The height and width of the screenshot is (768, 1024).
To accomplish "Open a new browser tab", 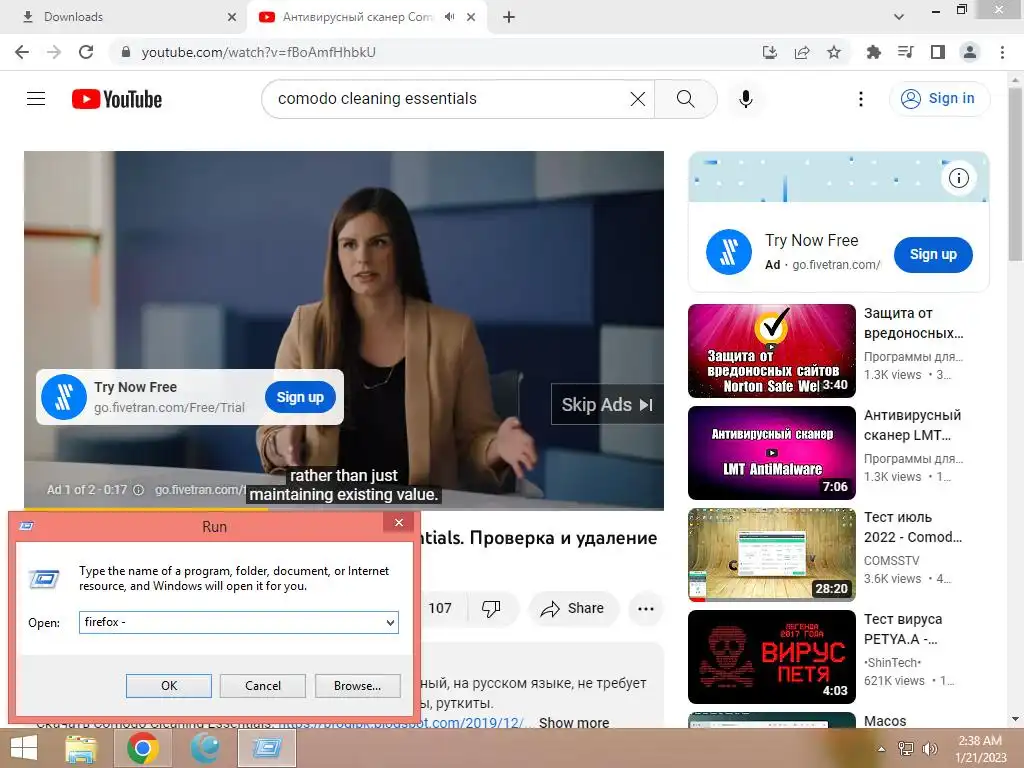I will [509, 17].
